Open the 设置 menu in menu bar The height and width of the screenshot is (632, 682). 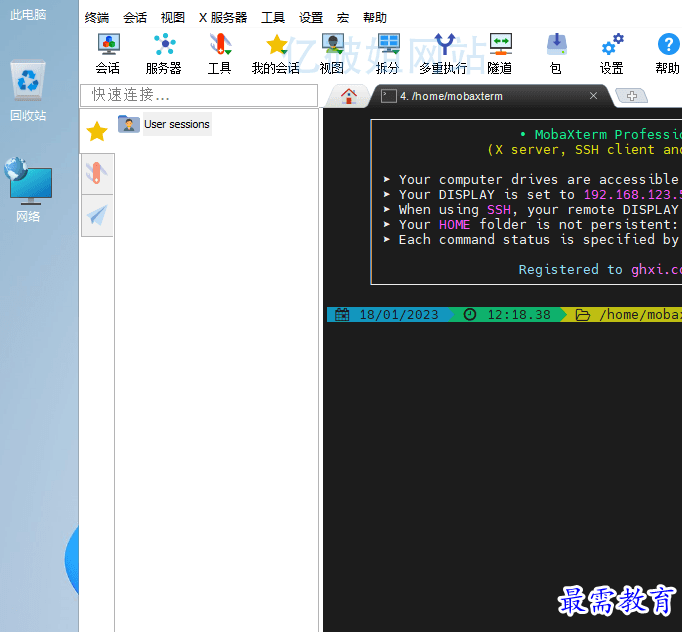click(x=311, y=18)
